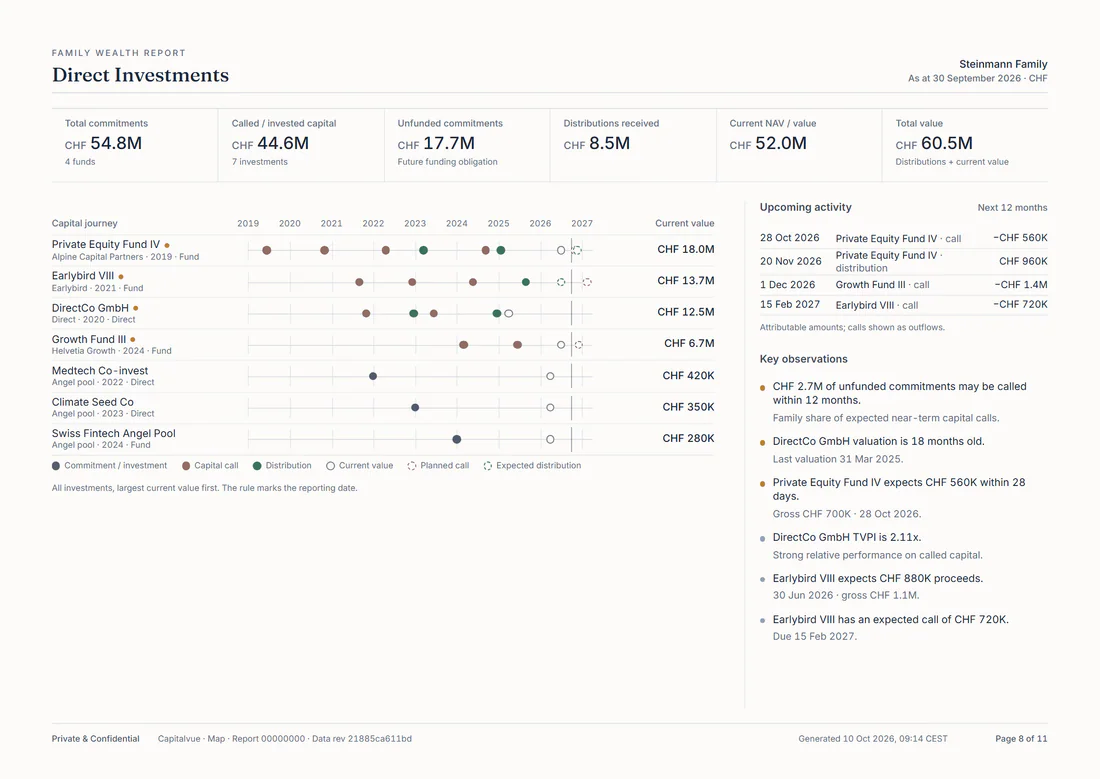
Task: Click the Planned call dashed legend circle
Action: pyautogui.click(x=412, y=466)
